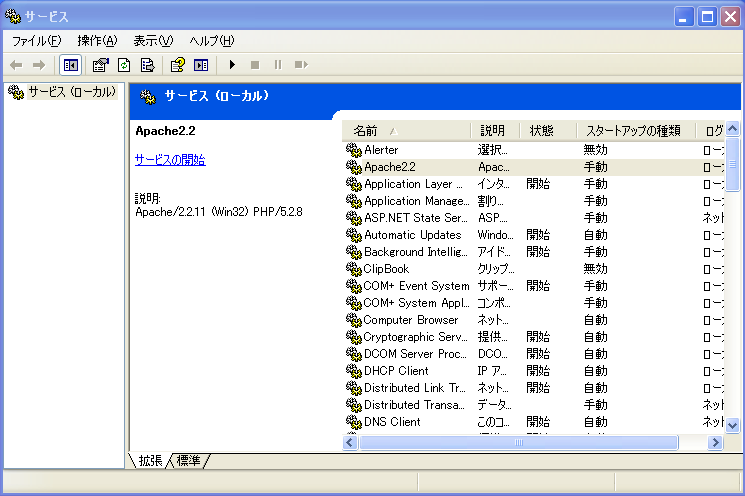Select the Cryptographic Serv... row
The height and width of the screenshot is (496, 745).
click(x=533, y=337)
